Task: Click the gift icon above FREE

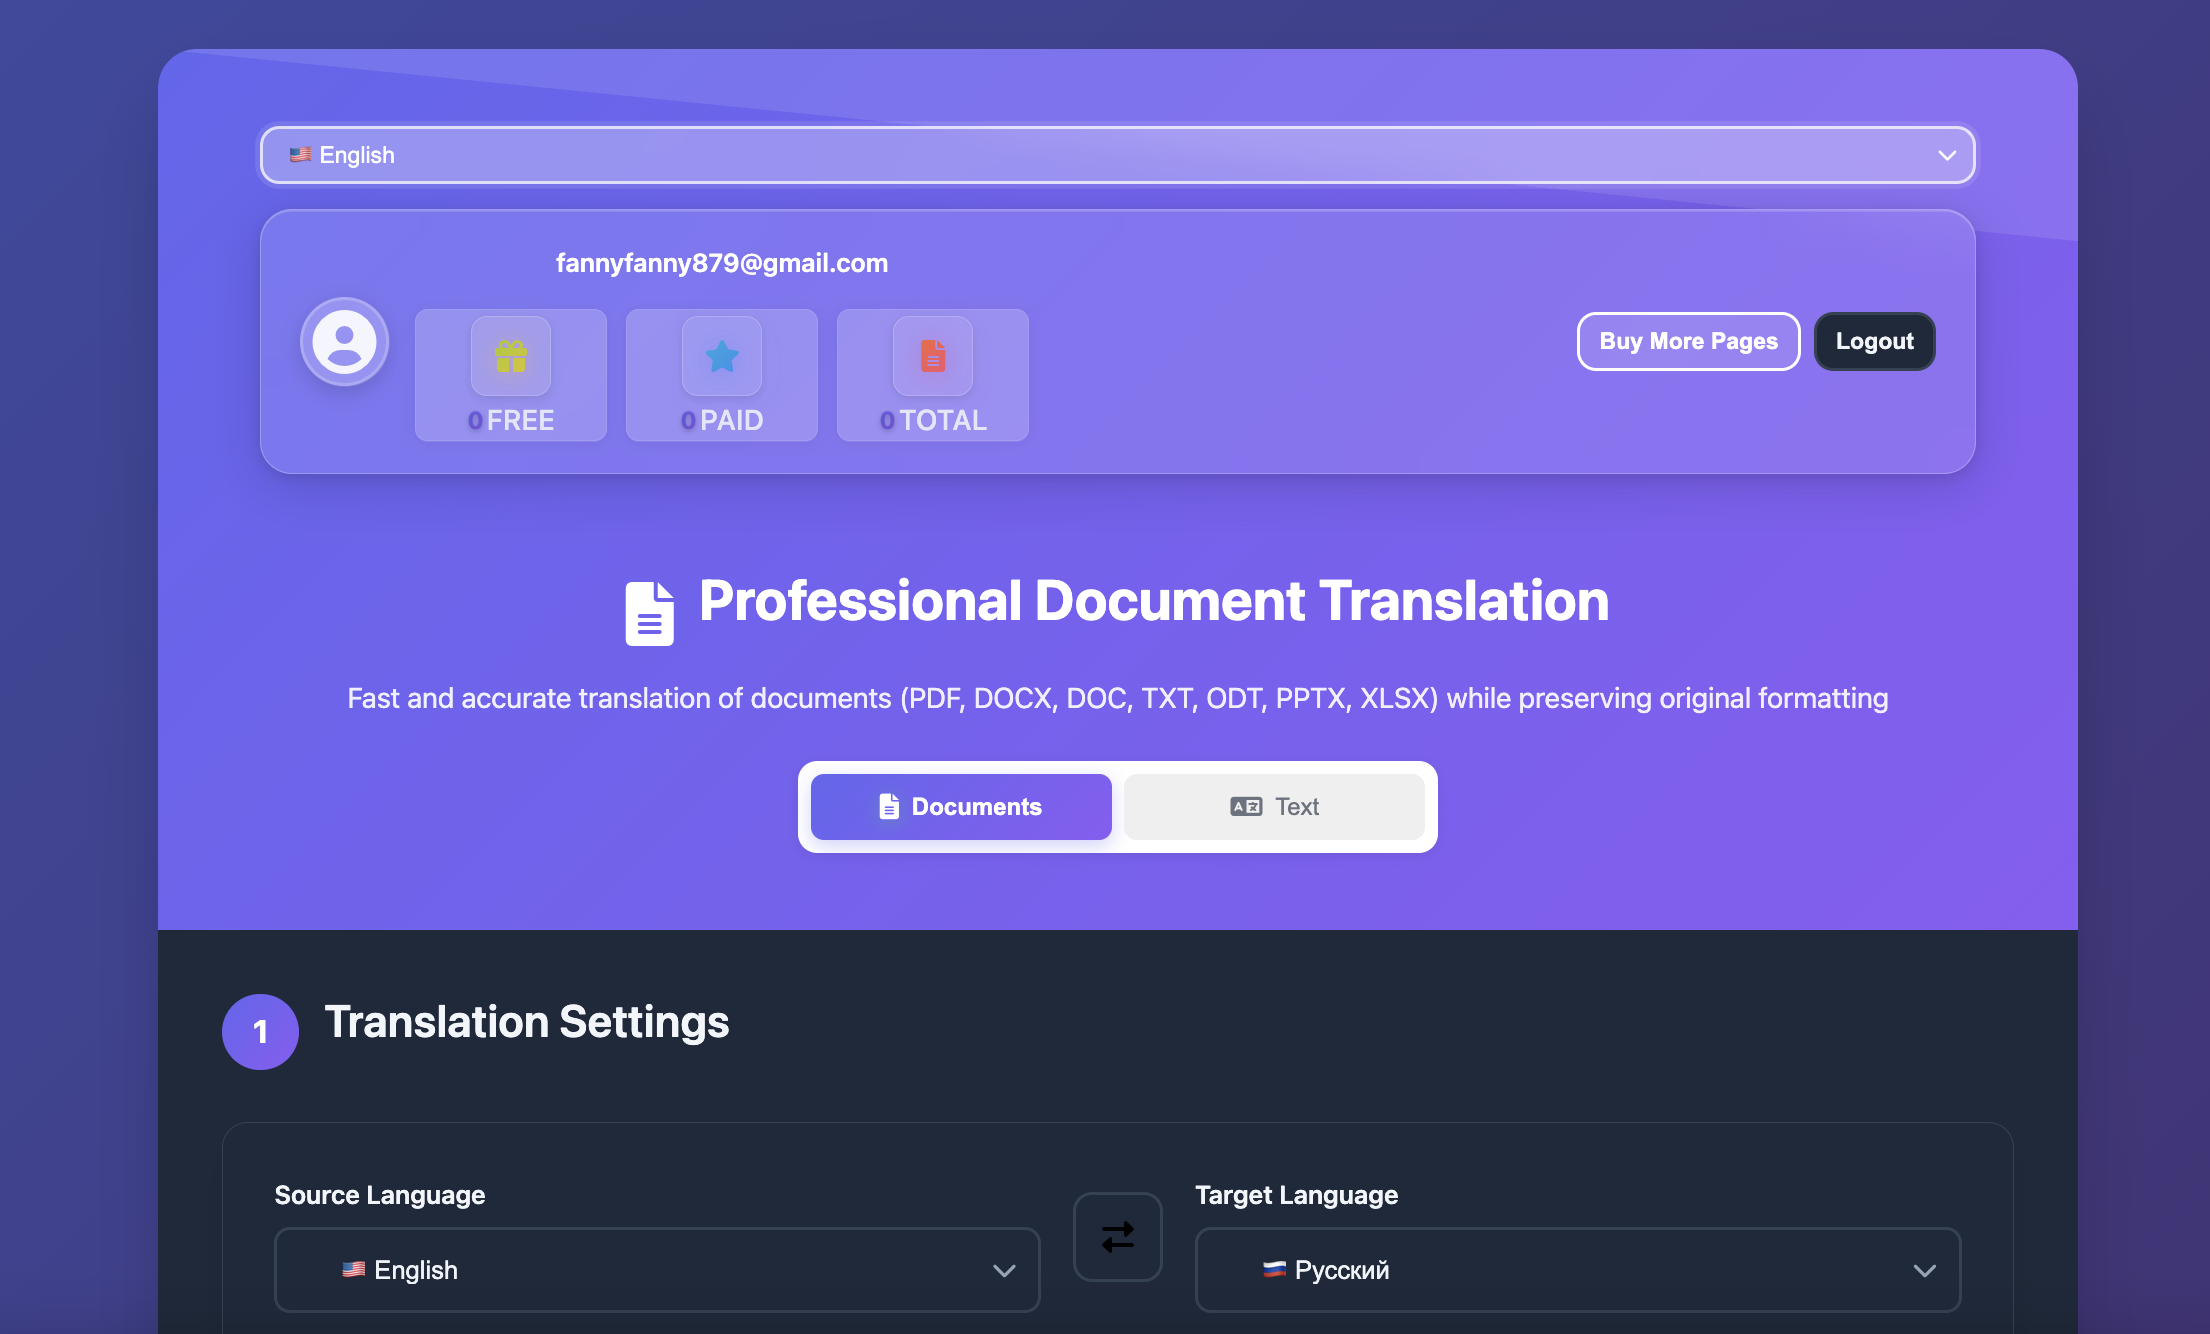Action: [511, 356]
